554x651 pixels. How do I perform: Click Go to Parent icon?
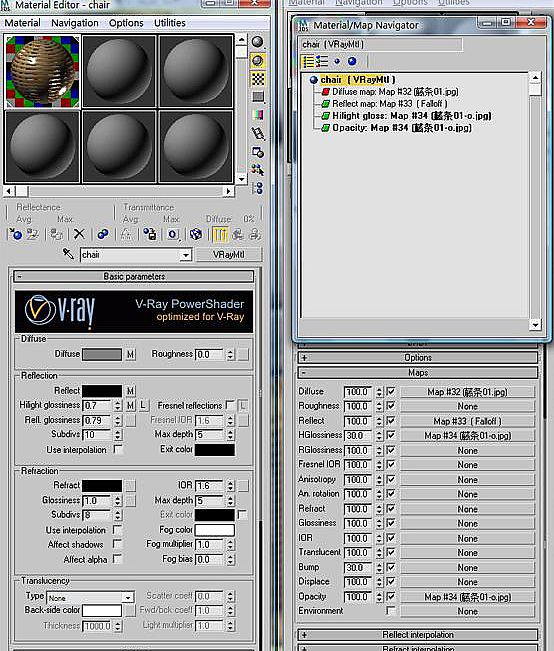pos(238,235)
